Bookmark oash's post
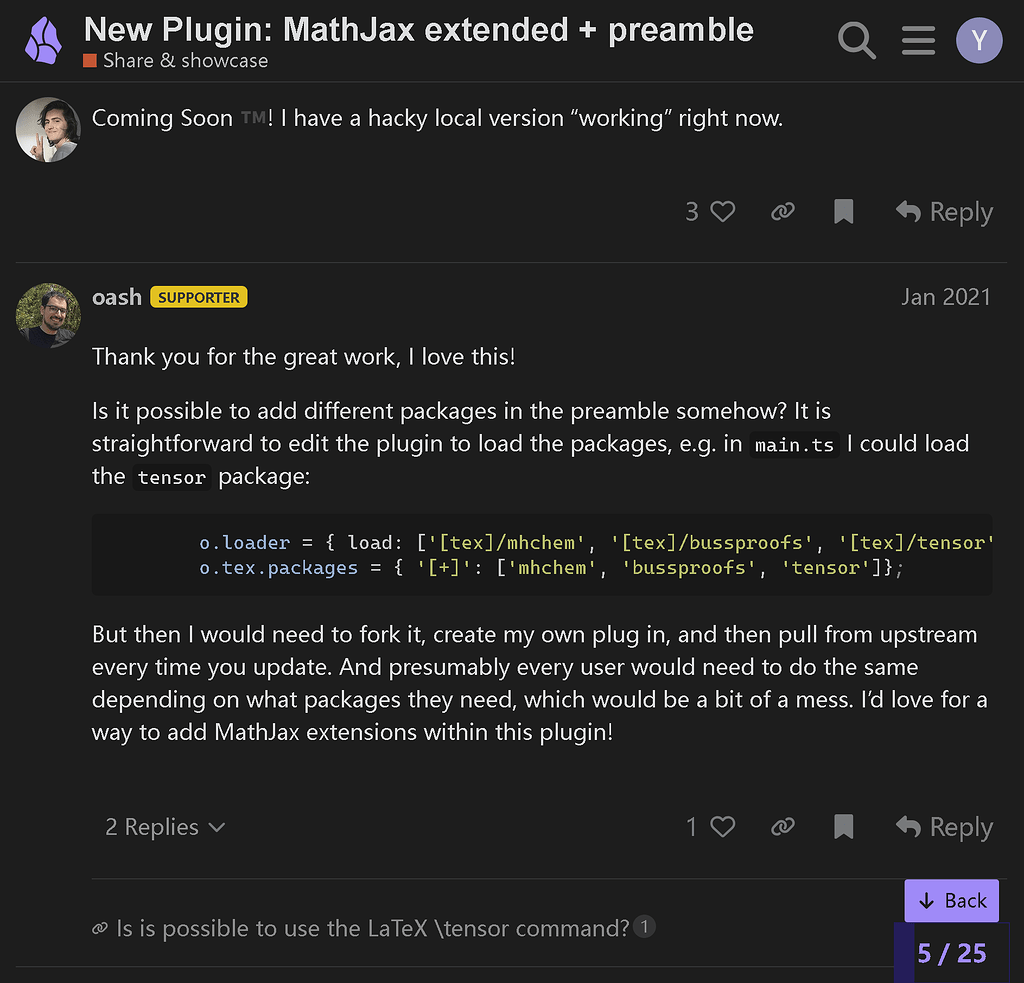Viewport: 1024px width, 983px height. click(x=843, y=827)
